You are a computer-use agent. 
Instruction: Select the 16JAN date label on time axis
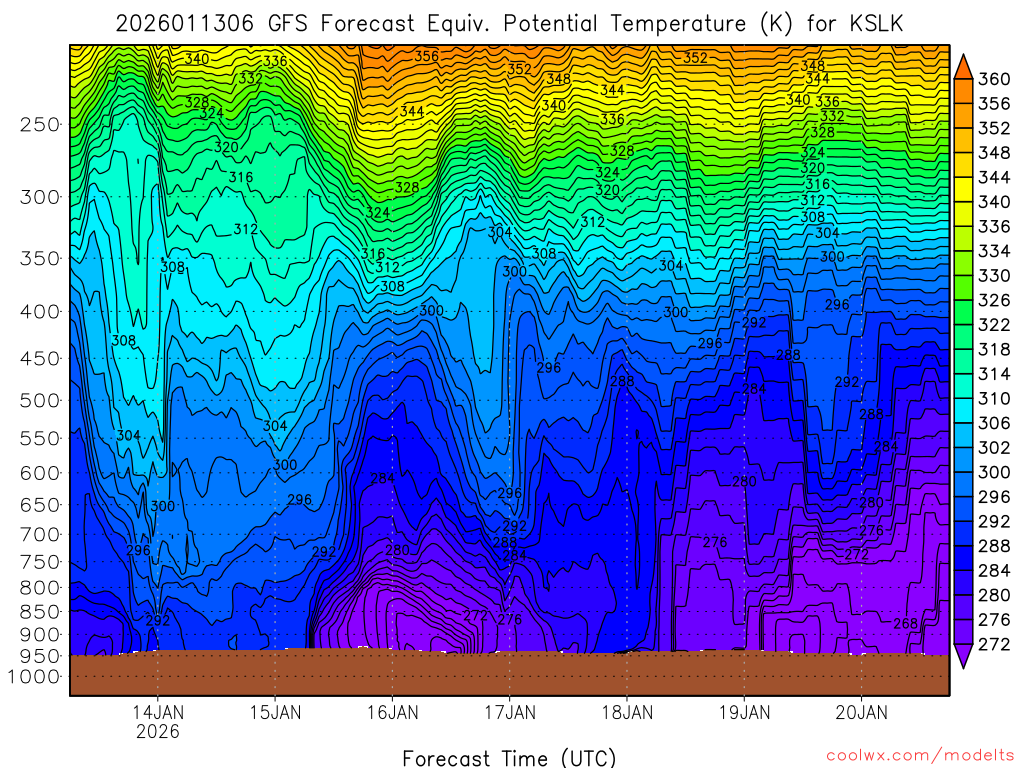pos(392,712)
